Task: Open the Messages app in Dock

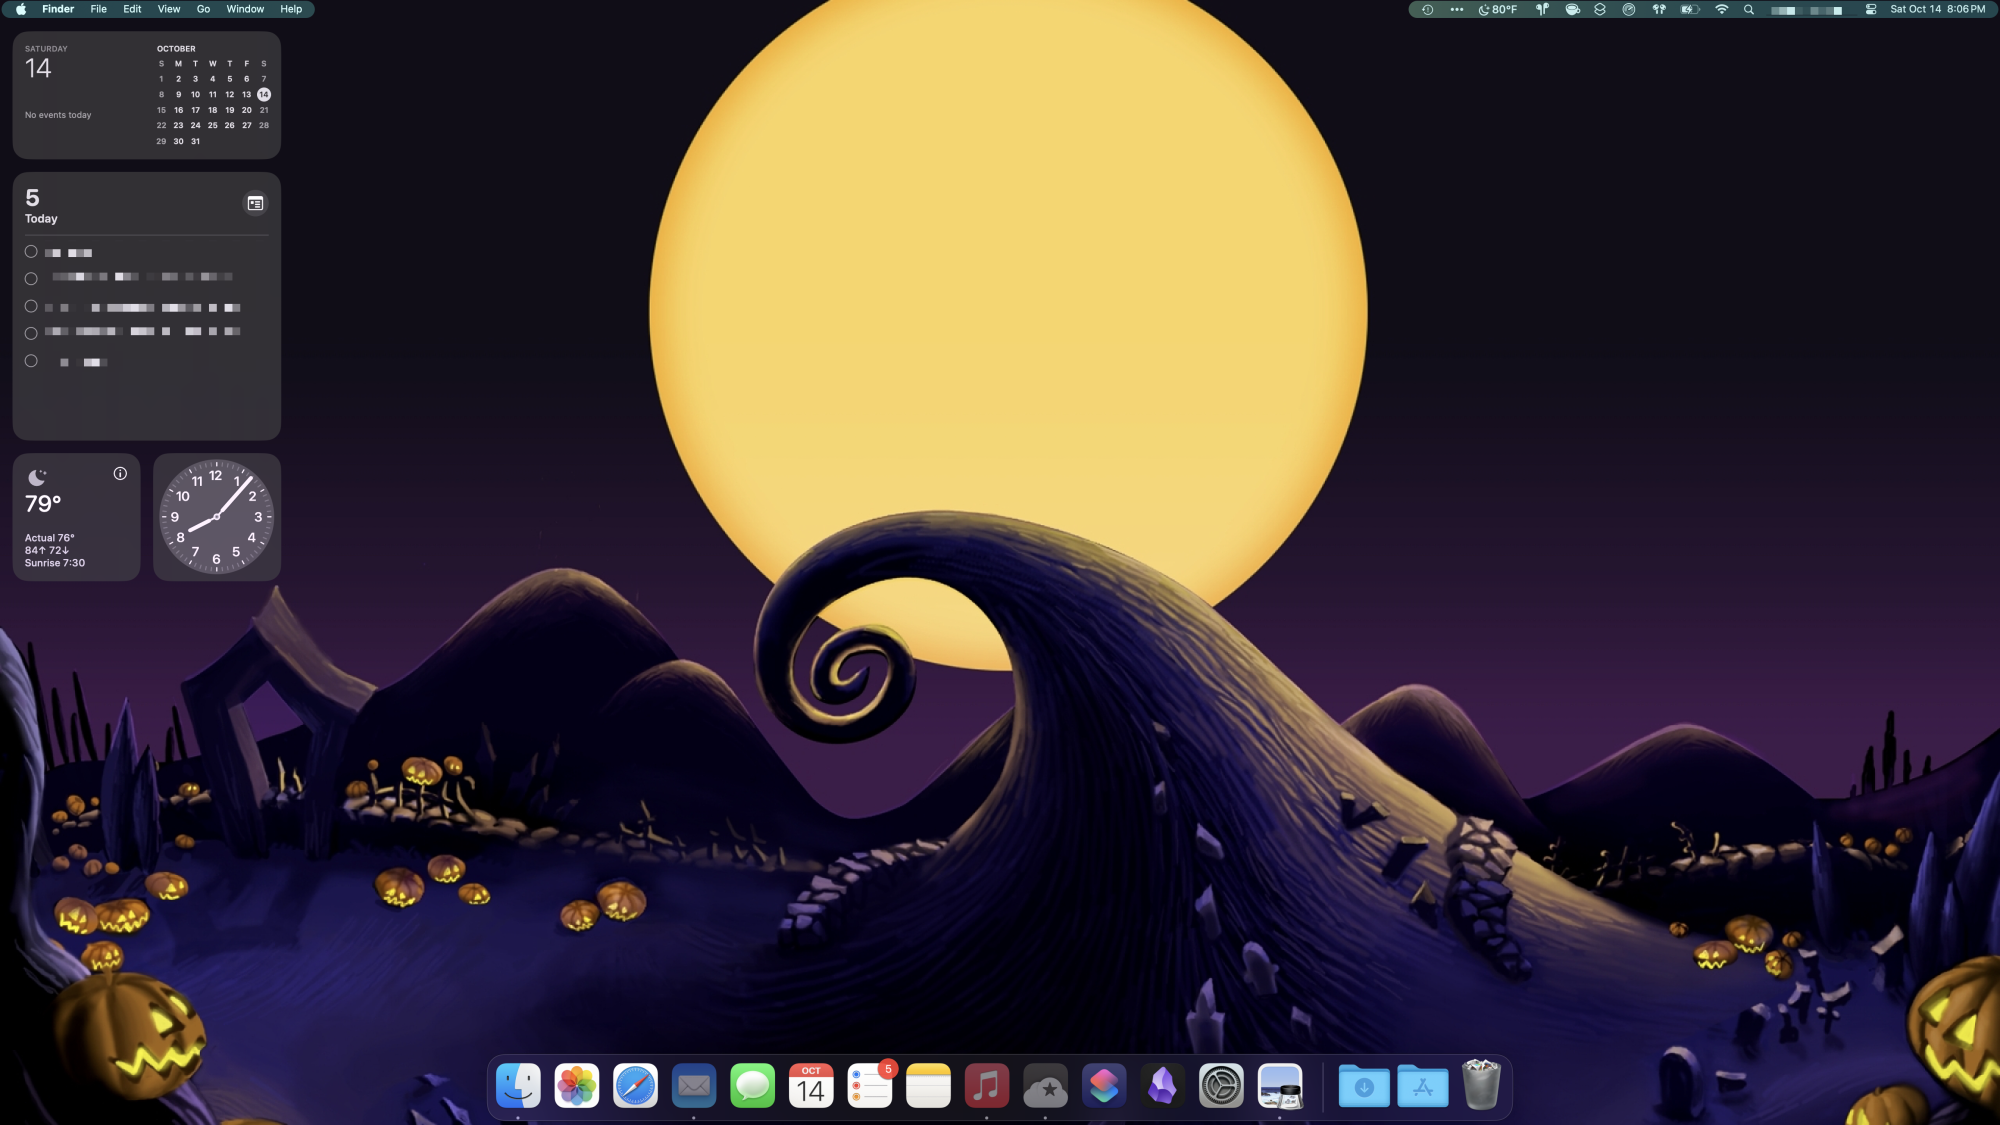Action: click(752, 1085)
